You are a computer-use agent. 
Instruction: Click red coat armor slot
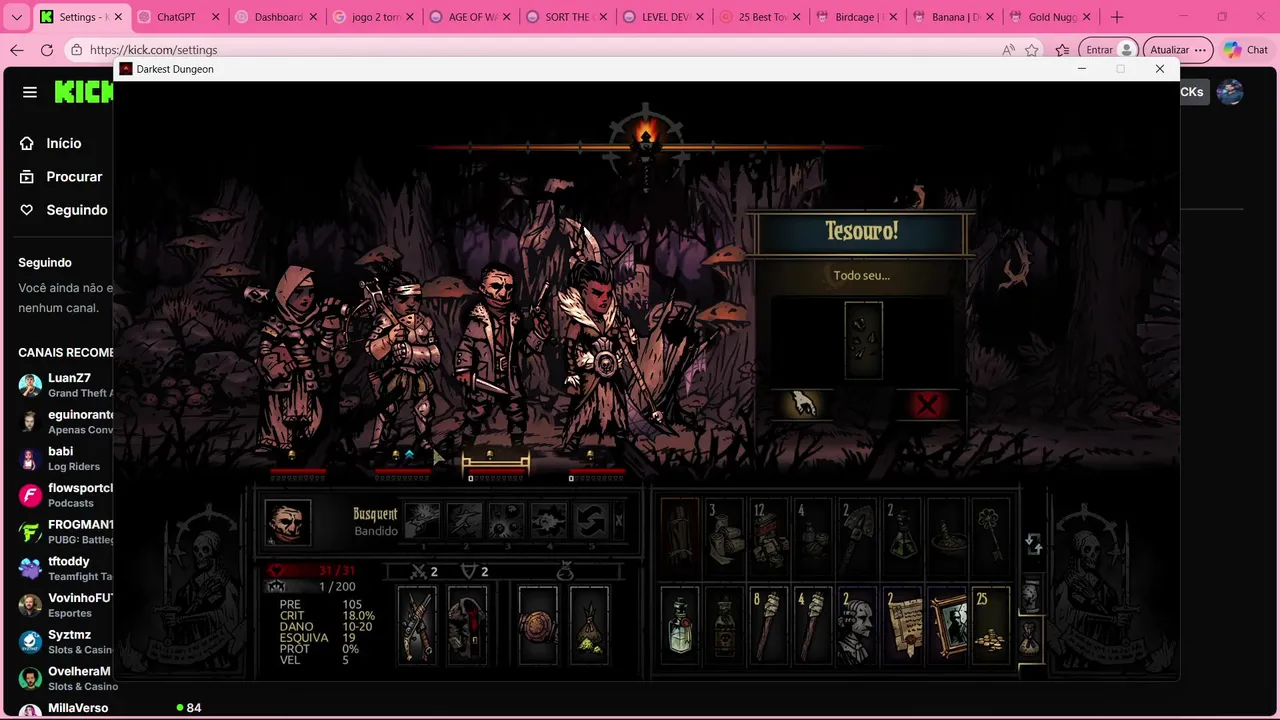467,625
